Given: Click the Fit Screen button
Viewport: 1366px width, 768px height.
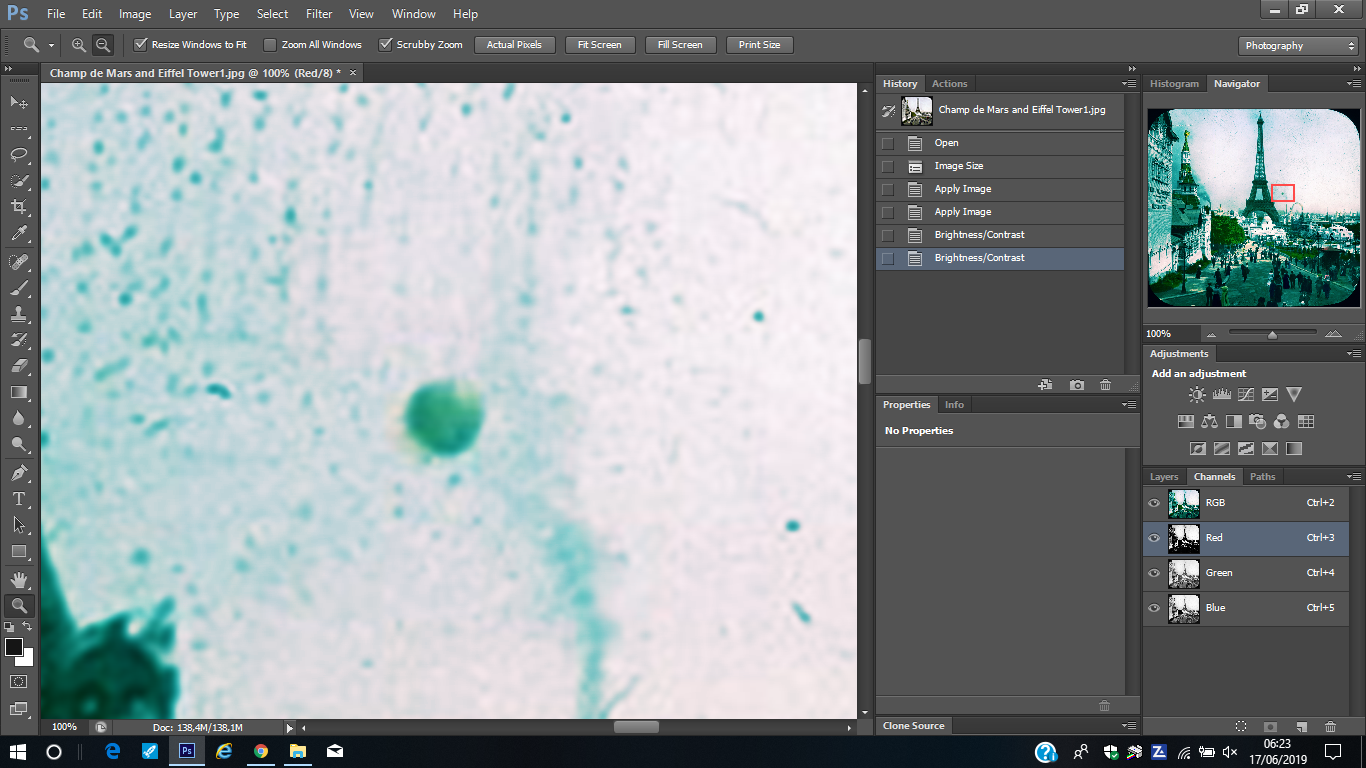Looking at the screenshot, I should (599, 45).
